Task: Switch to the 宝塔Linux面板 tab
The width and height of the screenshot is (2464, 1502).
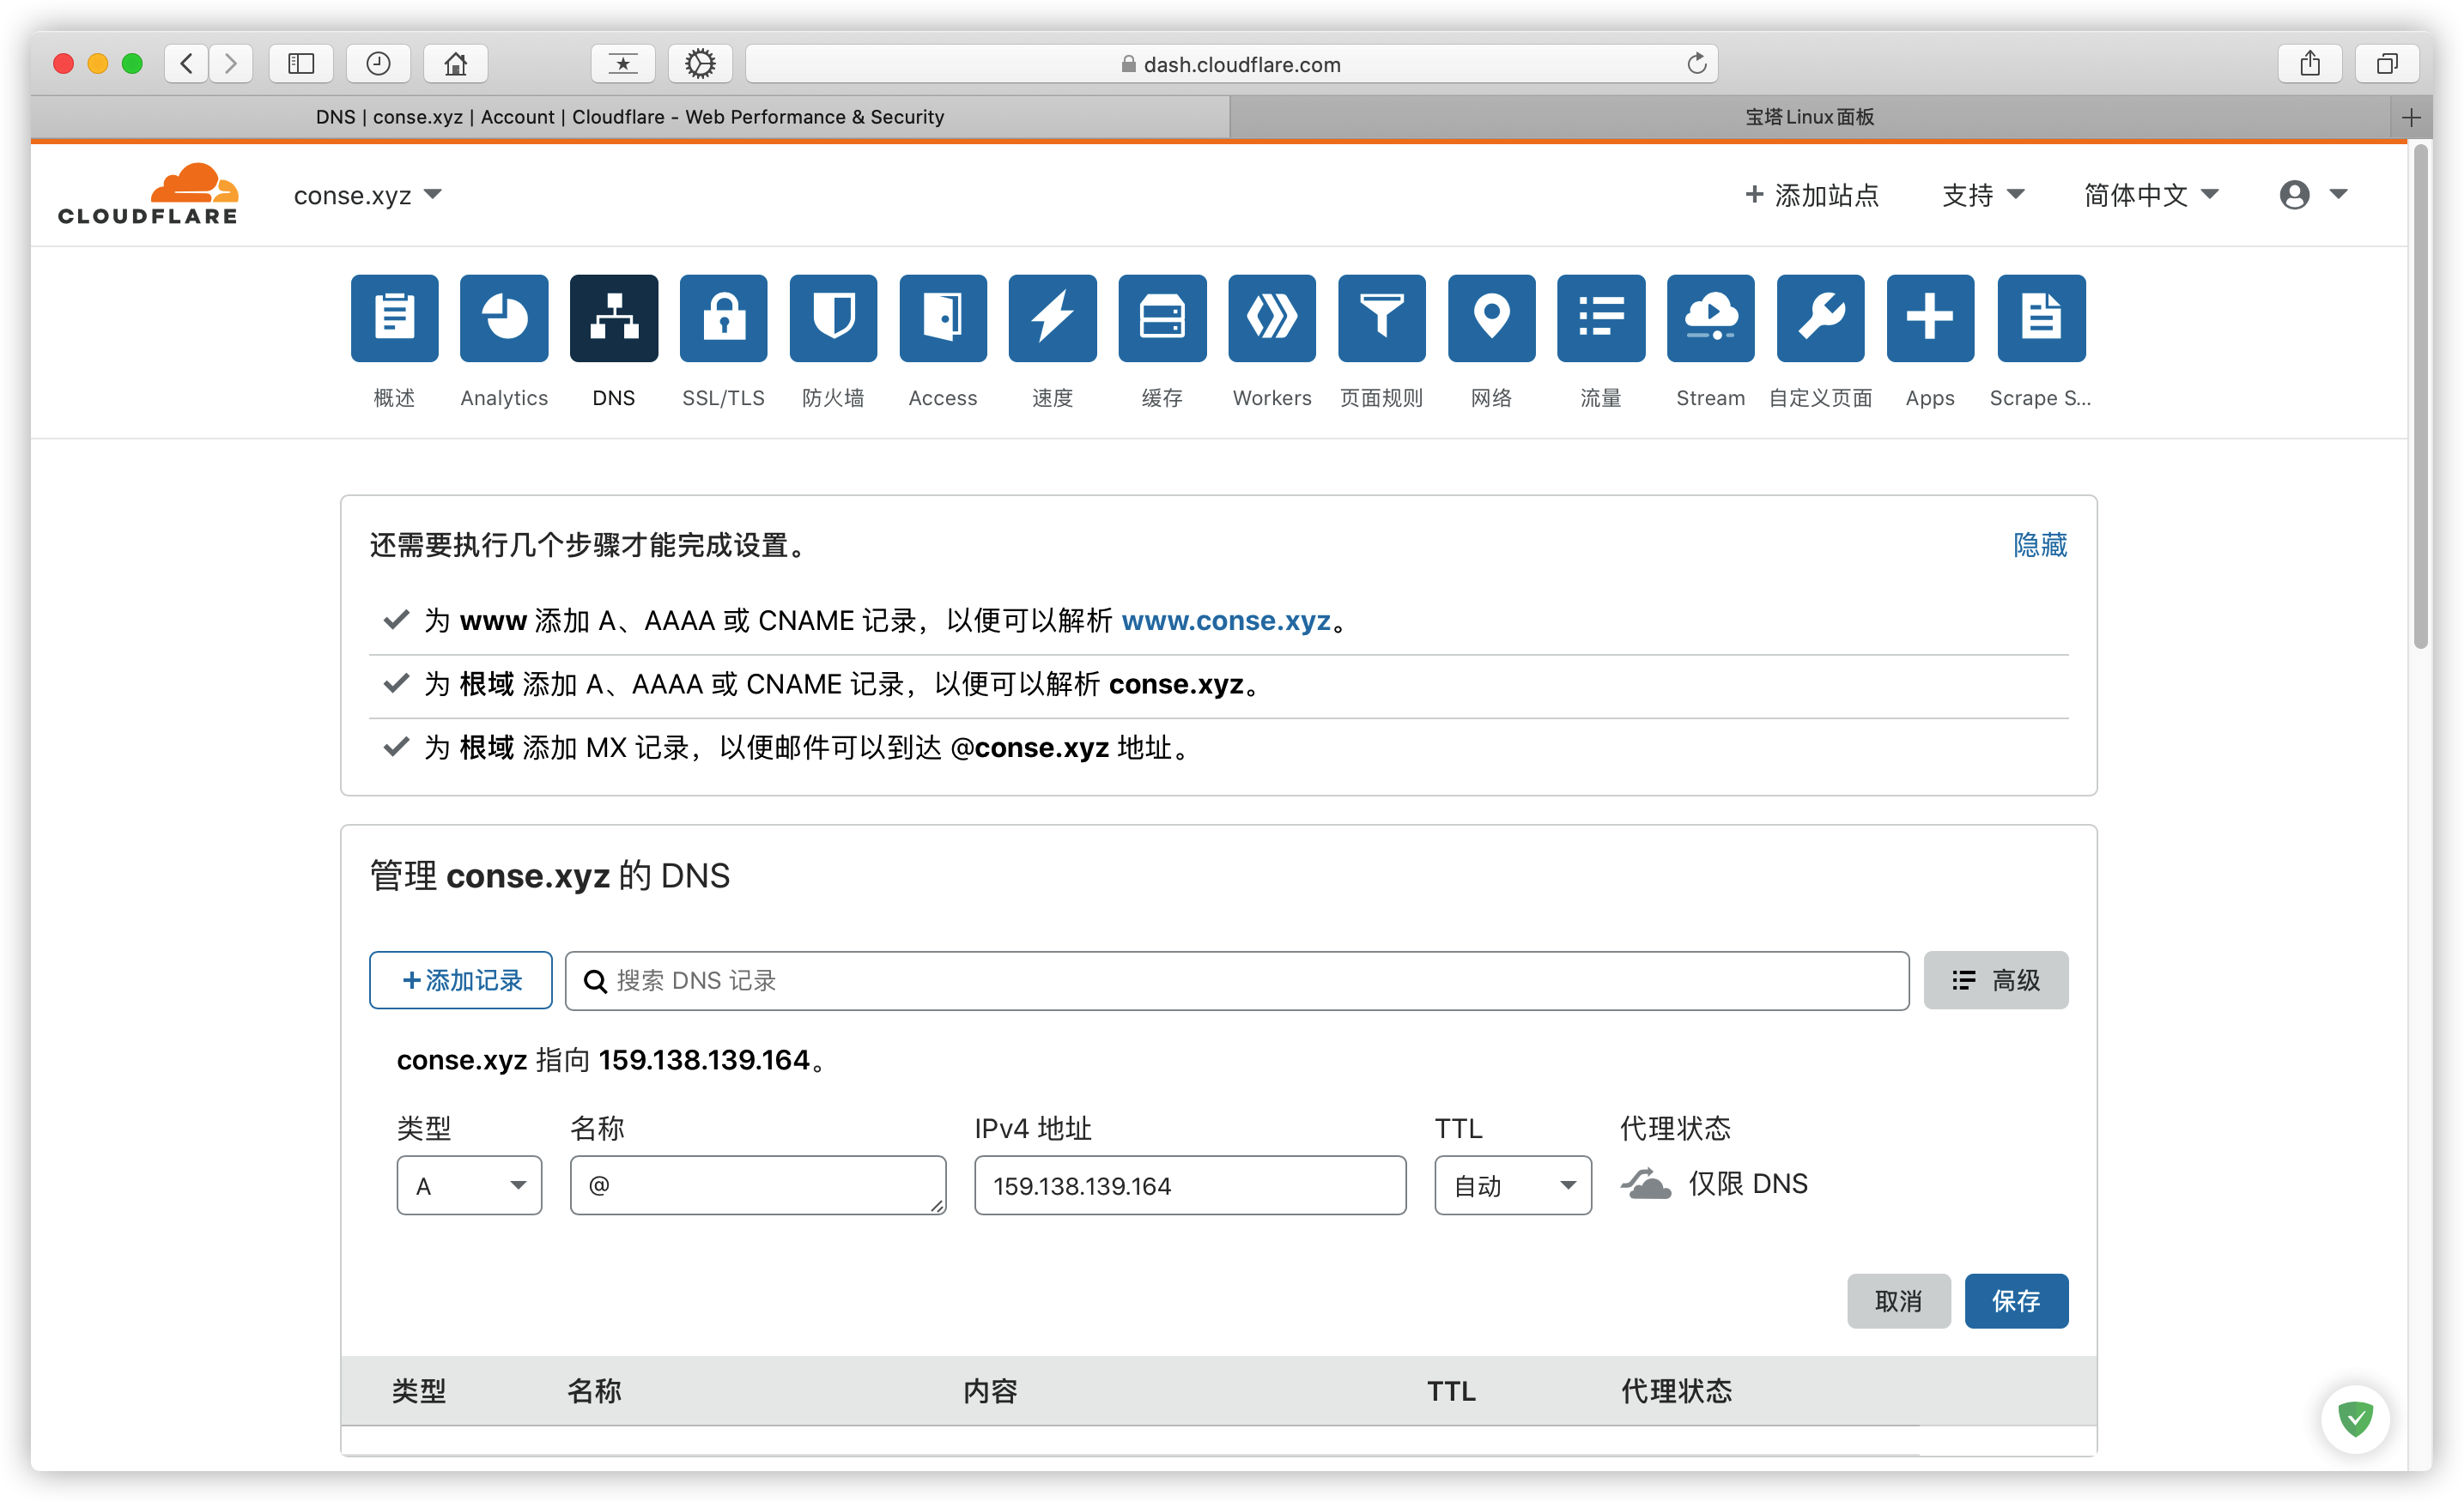Action: click(1810, 117)
